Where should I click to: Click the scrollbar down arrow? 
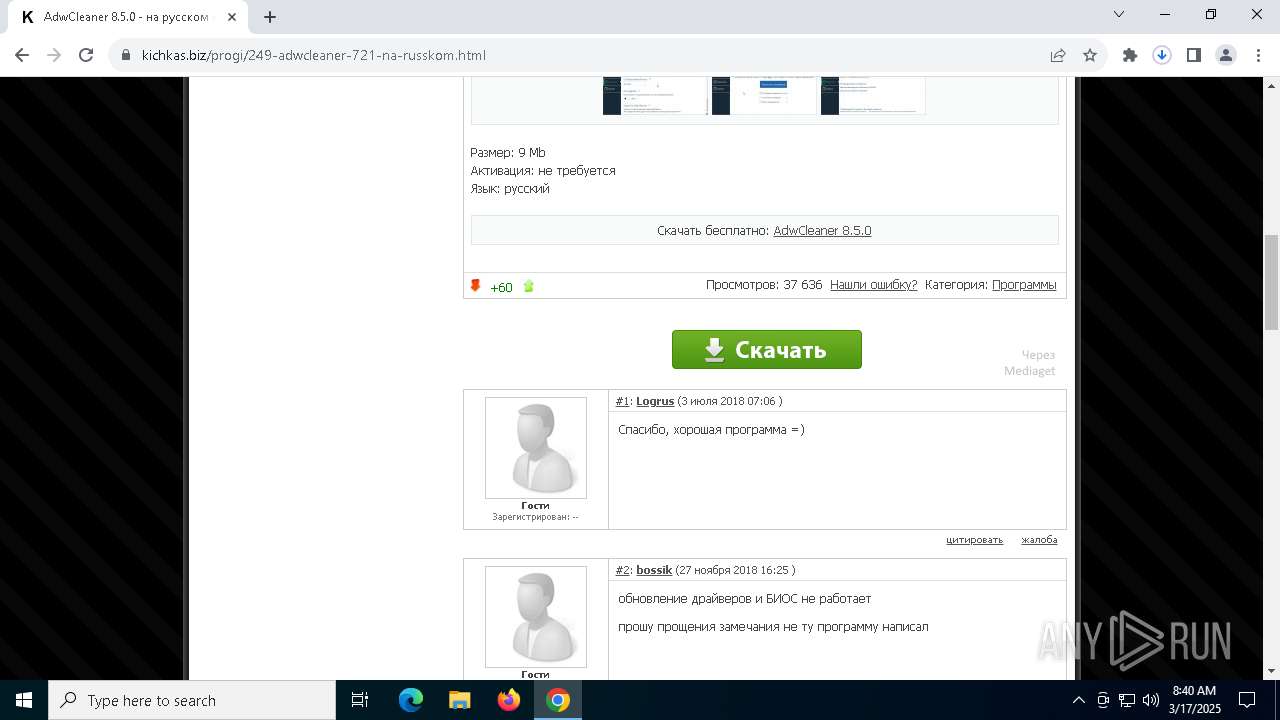[1271, 671]
